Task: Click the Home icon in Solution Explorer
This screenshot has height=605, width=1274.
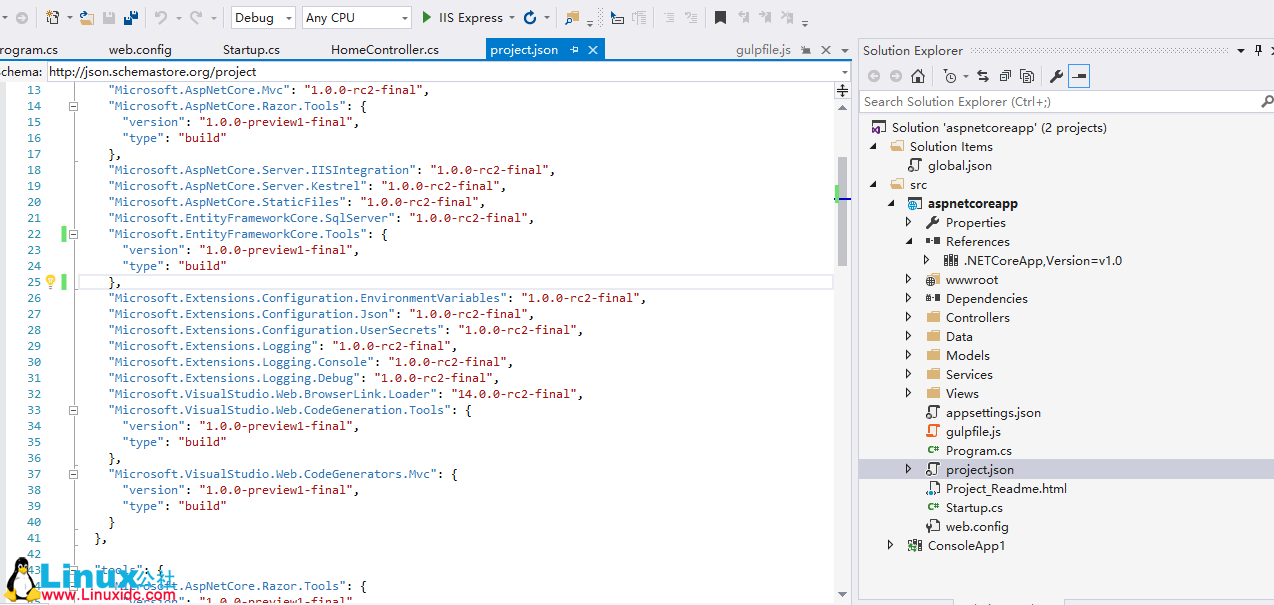Action: pos(918,76)
